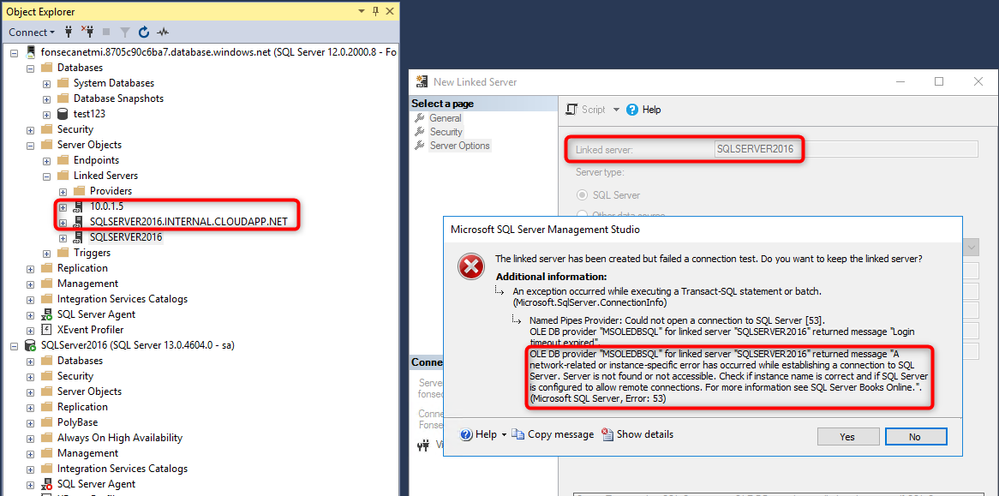
Task: Click the PolyBase folder icon
Action: (x=47, y=422)
